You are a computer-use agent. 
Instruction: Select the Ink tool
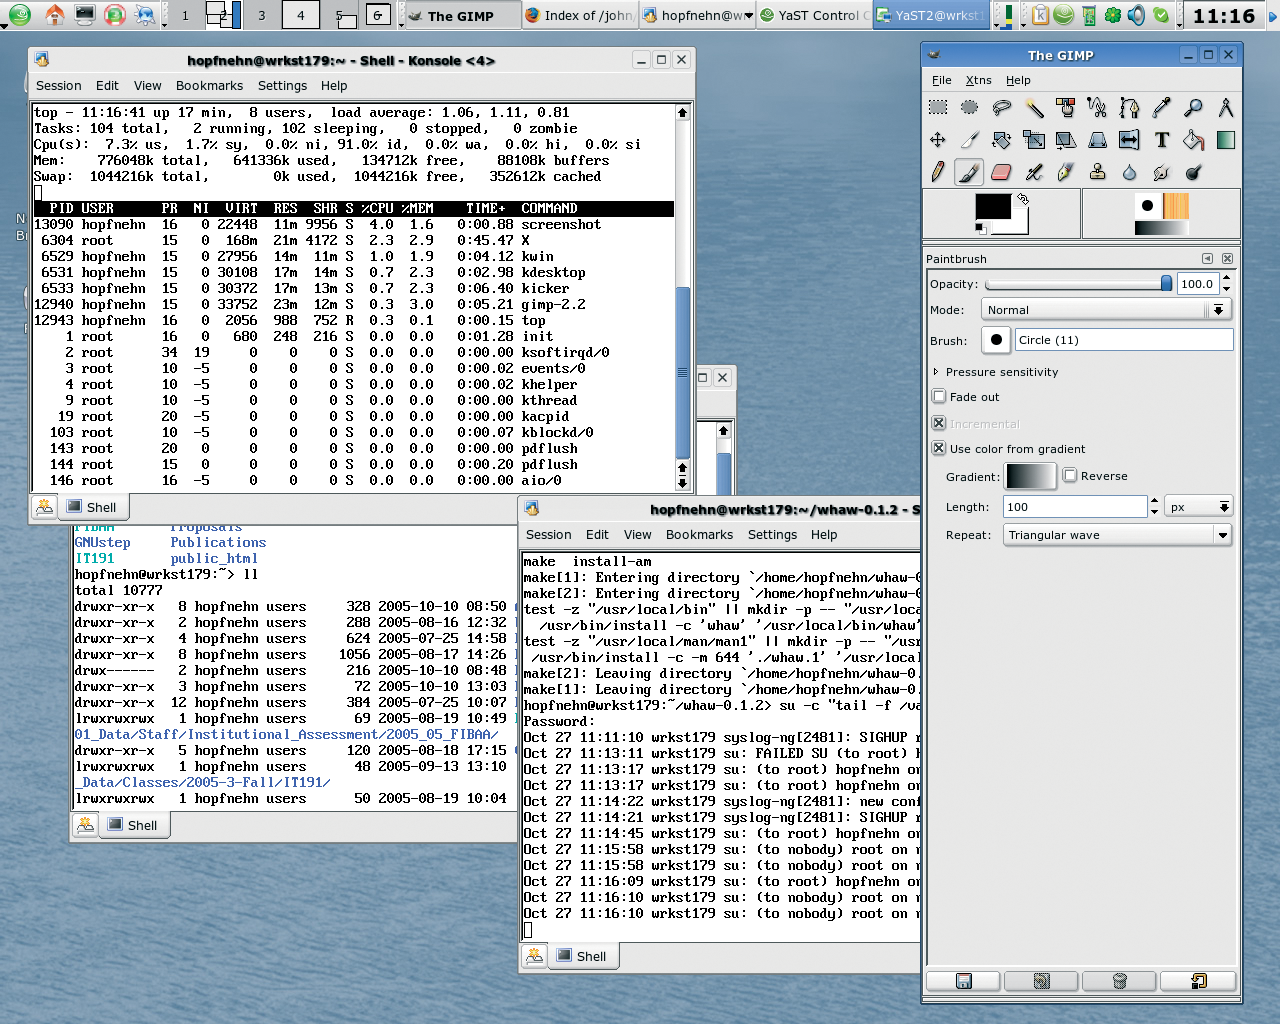(x=1066, y=172)
